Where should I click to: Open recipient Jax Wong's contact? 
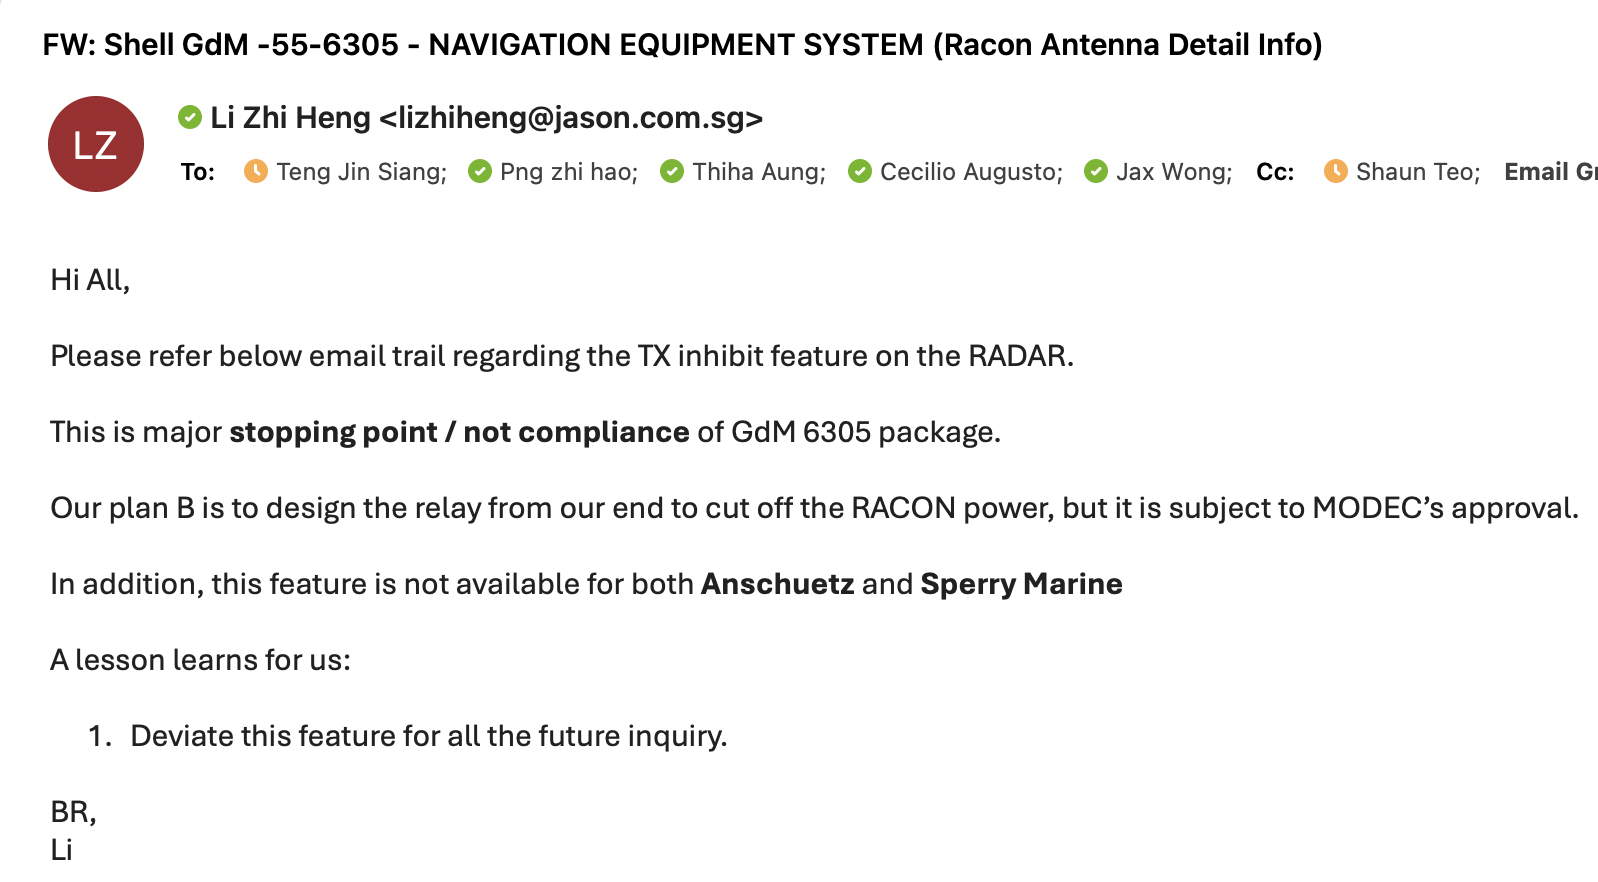(1173, 172)
